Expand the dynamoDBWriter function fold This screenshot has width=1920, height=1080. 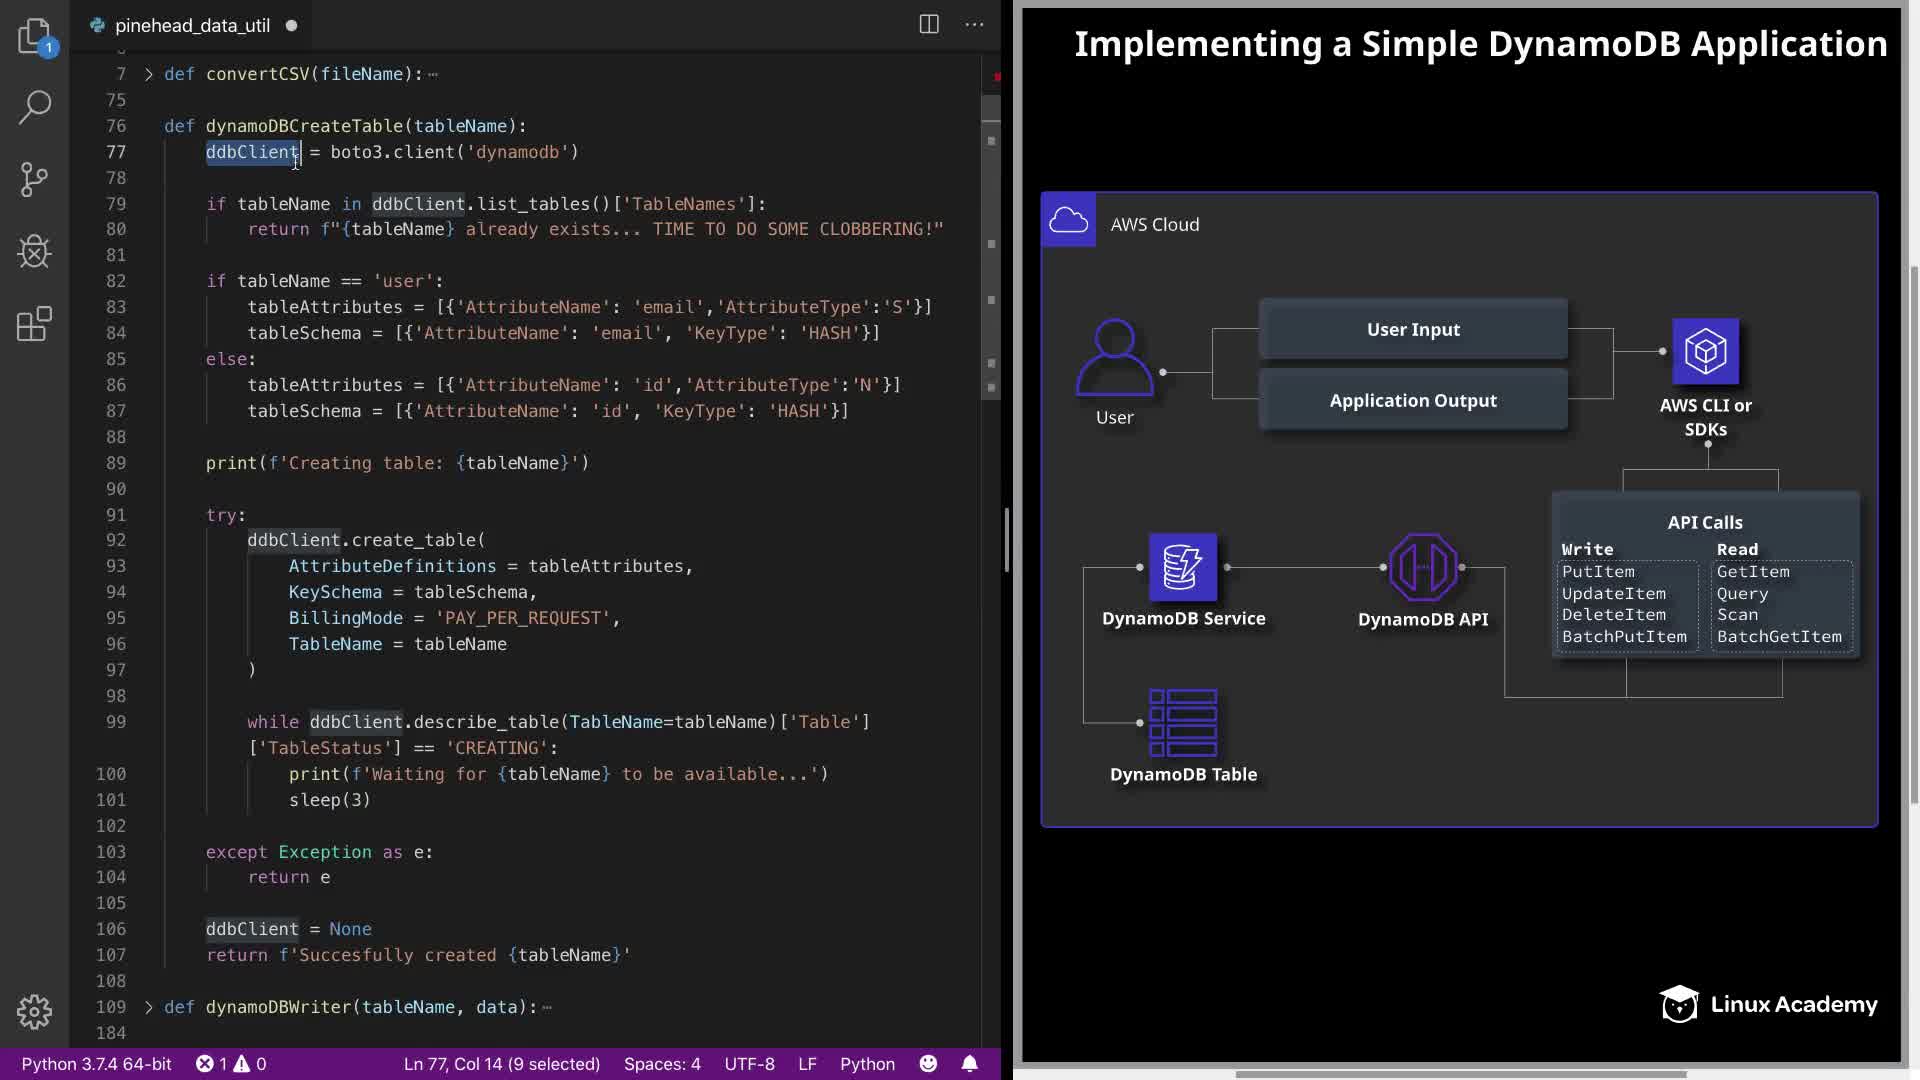(149, 1007)
